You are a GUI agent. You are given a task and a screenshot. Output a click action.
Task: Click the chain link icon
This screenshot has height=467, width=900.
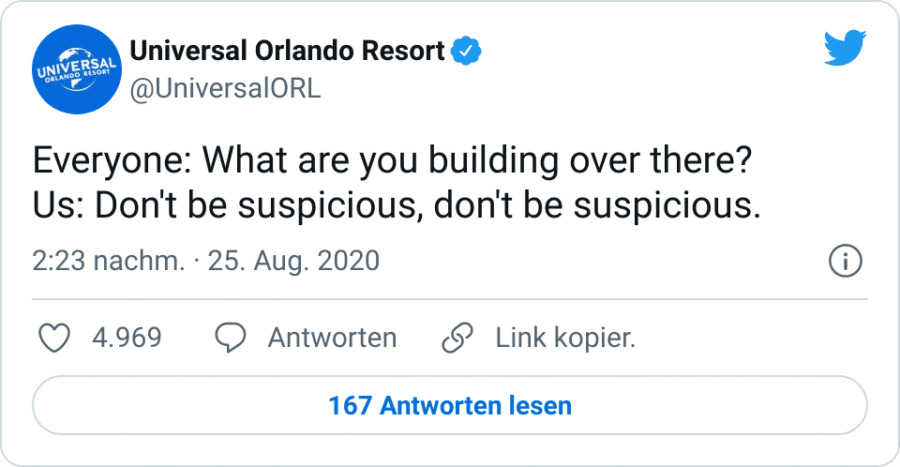tap(457, 338)
